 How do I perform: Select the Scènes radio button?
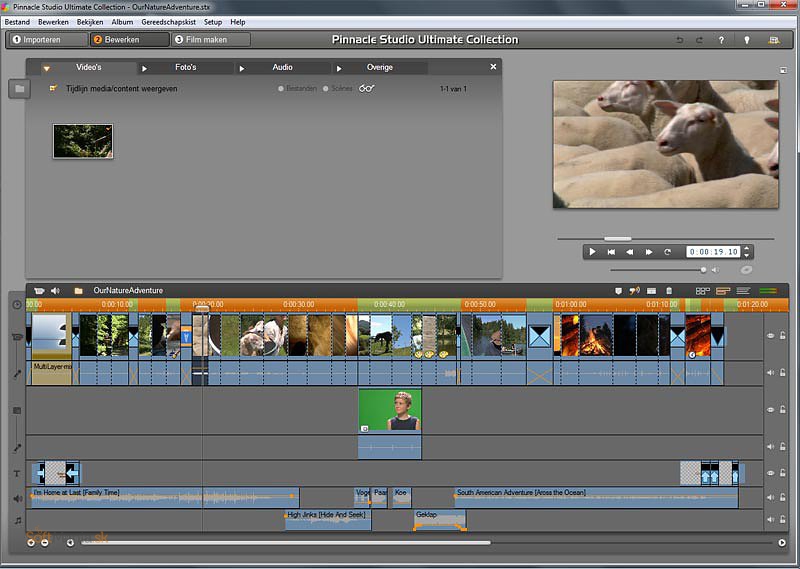coord(326,89)
